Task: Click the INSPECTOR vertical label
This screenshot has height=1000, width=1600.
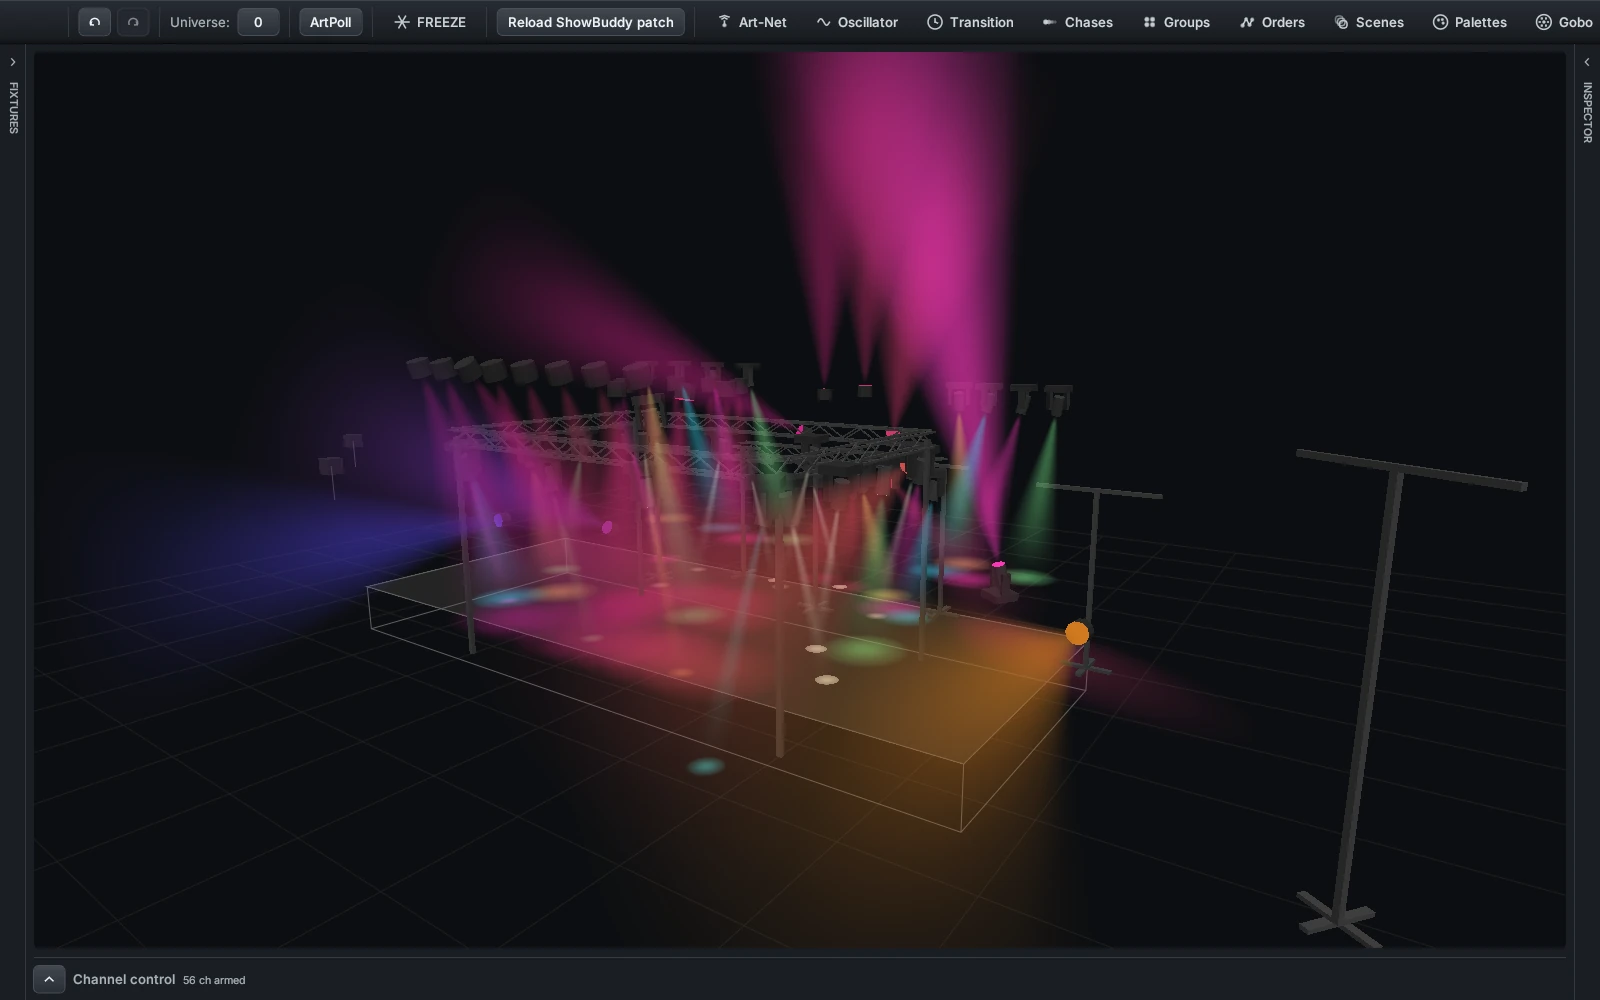Action: click(x=1587, y=112)
